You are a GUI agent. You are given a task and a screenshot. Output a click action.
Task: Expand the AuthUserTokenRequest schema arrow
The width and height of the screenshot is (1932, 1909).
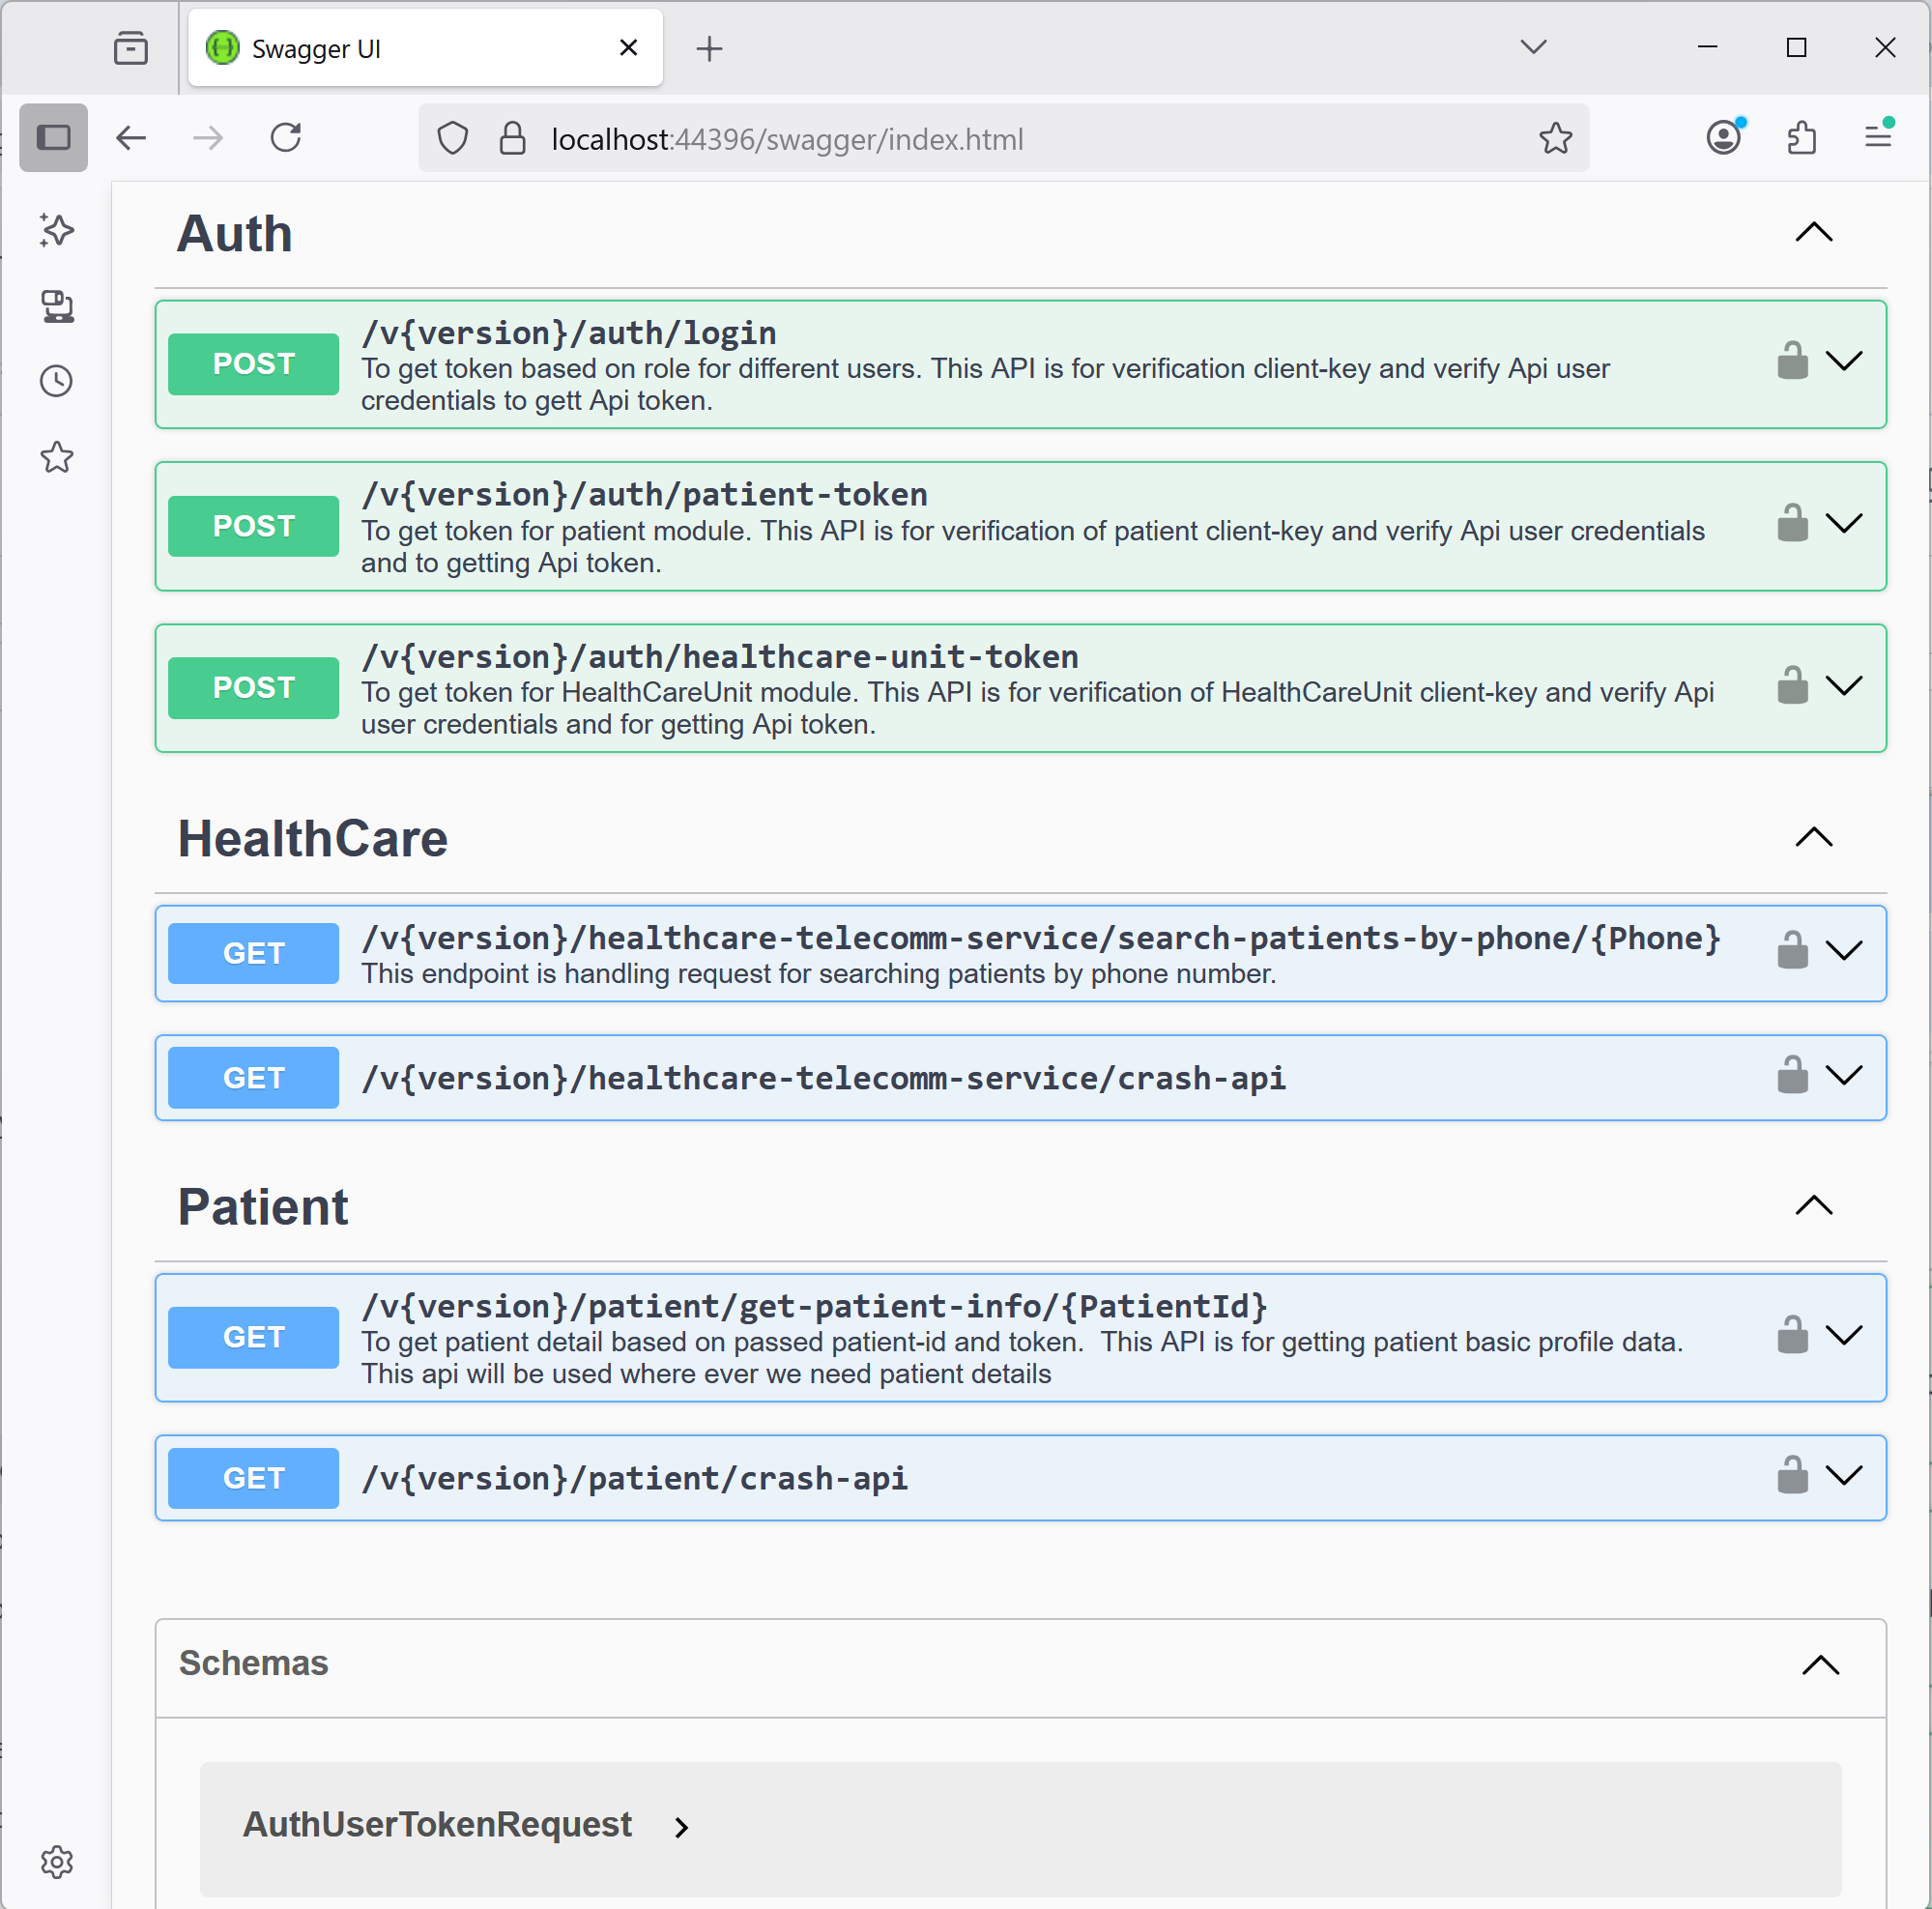pyautogui.click(x=681, y=1827)
